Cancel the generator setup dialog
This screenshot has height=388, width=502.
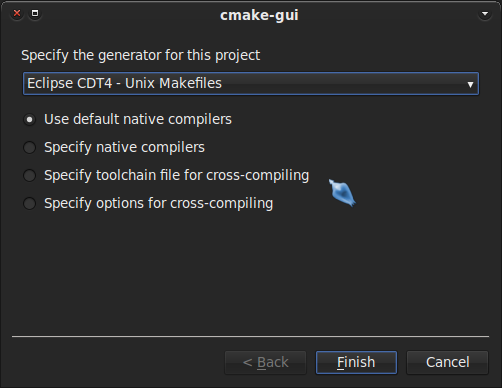click(447, 362)
